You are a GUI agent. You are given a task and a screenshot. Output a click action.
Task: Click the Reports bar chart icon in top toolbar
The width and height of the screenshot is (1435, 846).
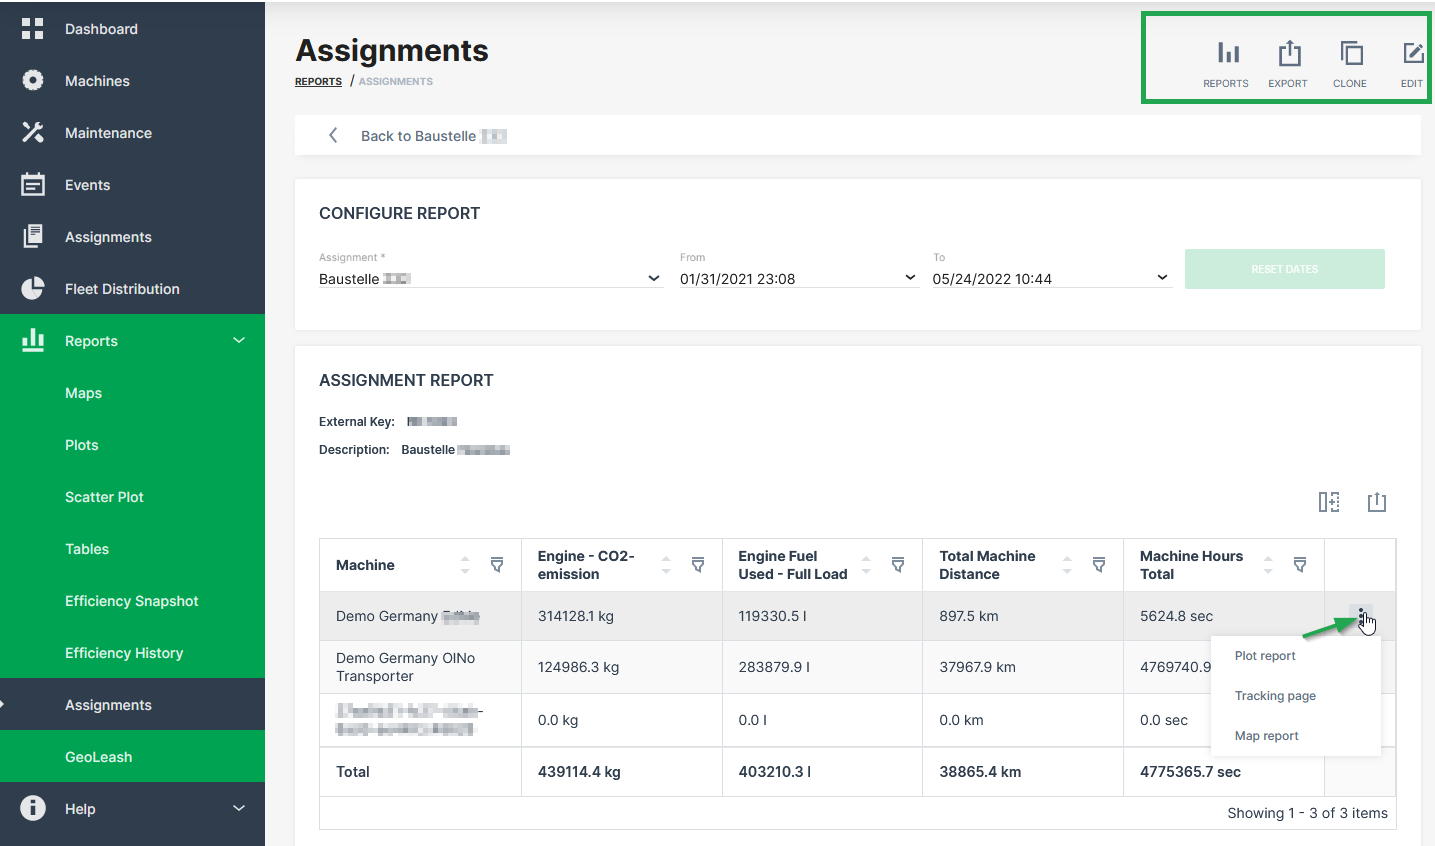coord(1227,54)
